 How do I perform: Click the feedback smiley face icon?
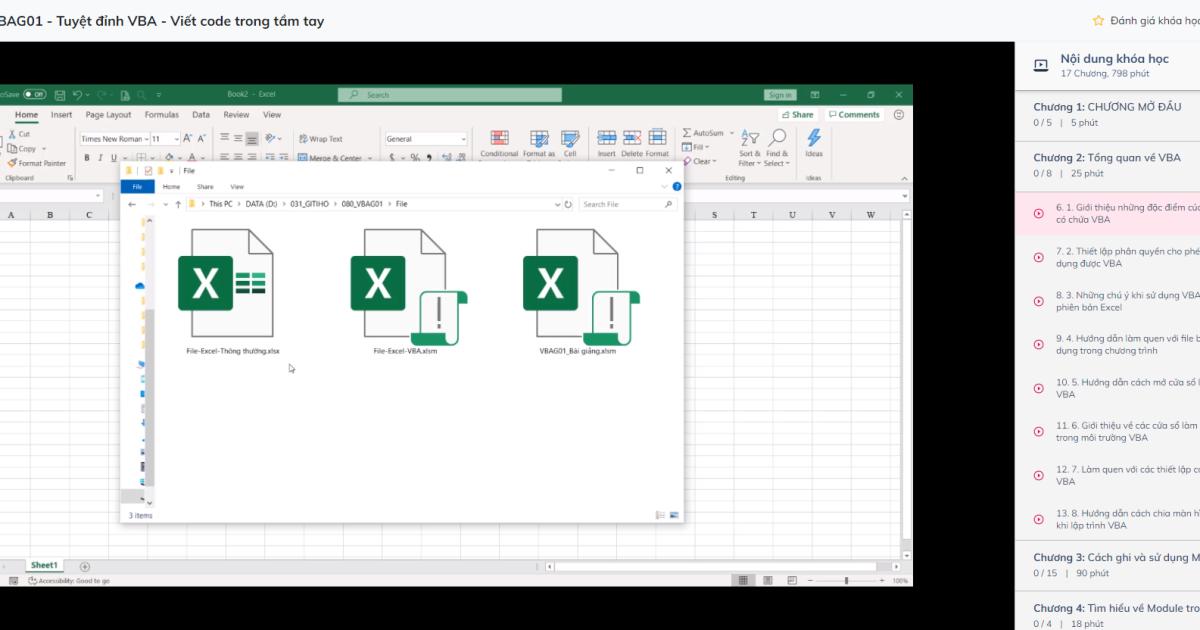(898, 115)
